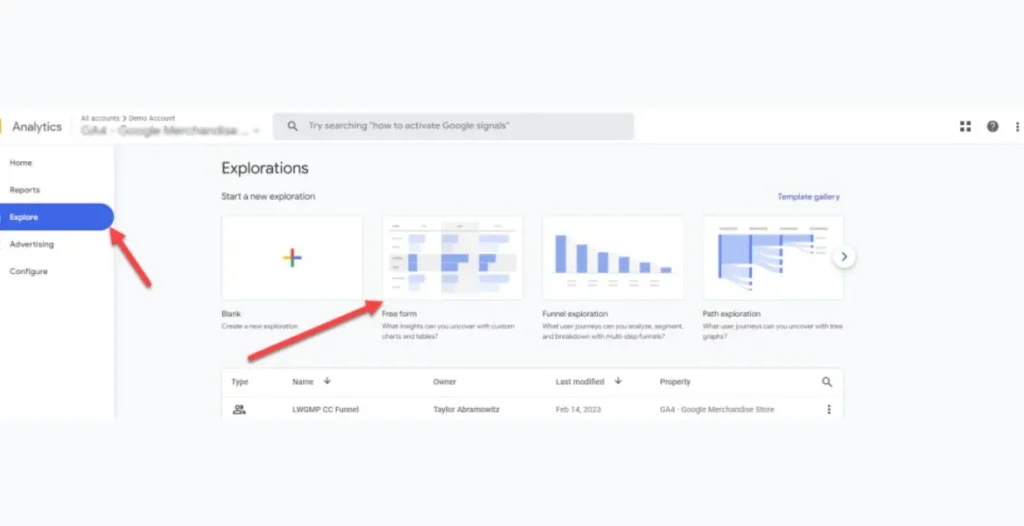Click the shared users icon in LWGMP row
The image size is (1024, 526).
coord(239,410)
